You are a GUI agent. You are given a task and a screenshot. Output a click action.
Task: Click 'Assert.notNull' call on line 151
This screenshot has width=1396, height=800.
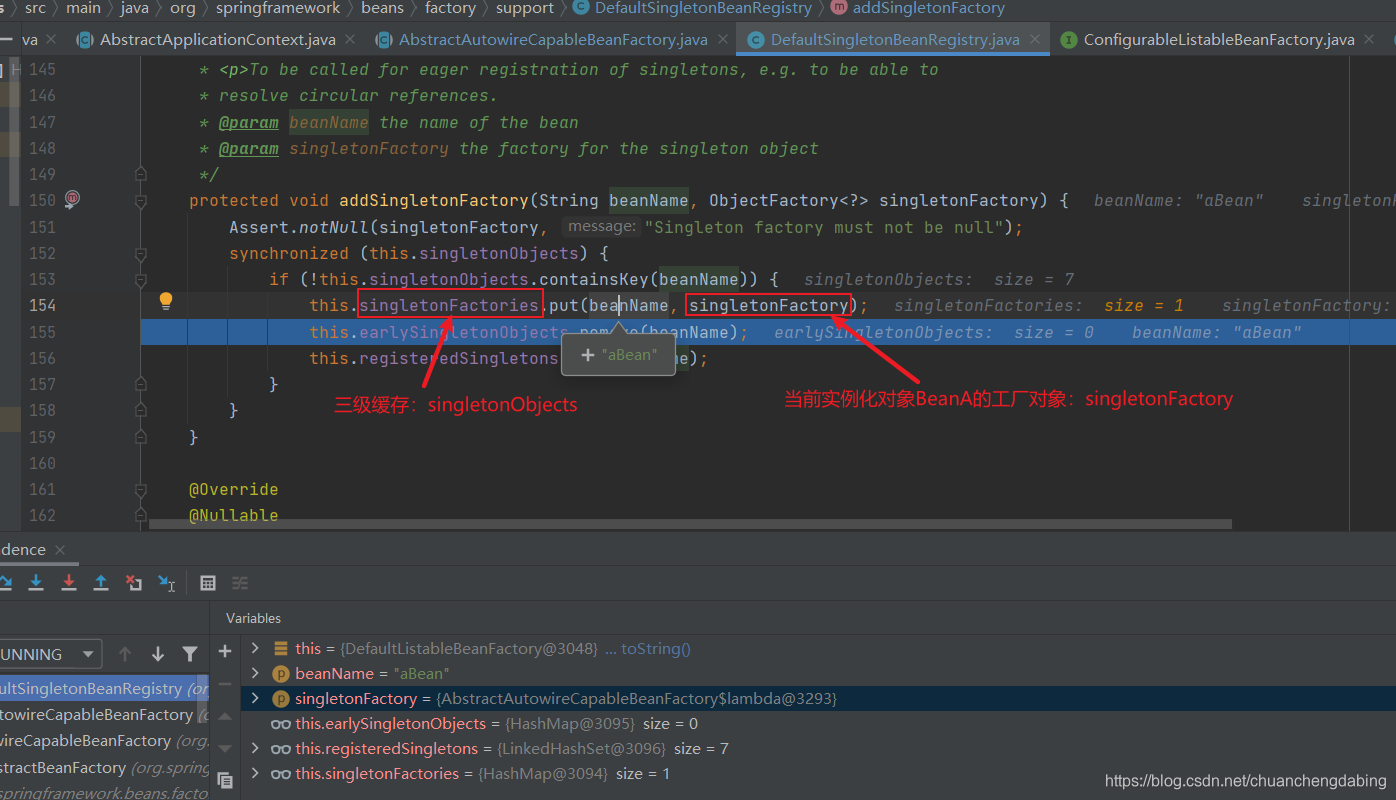(299, 227)
